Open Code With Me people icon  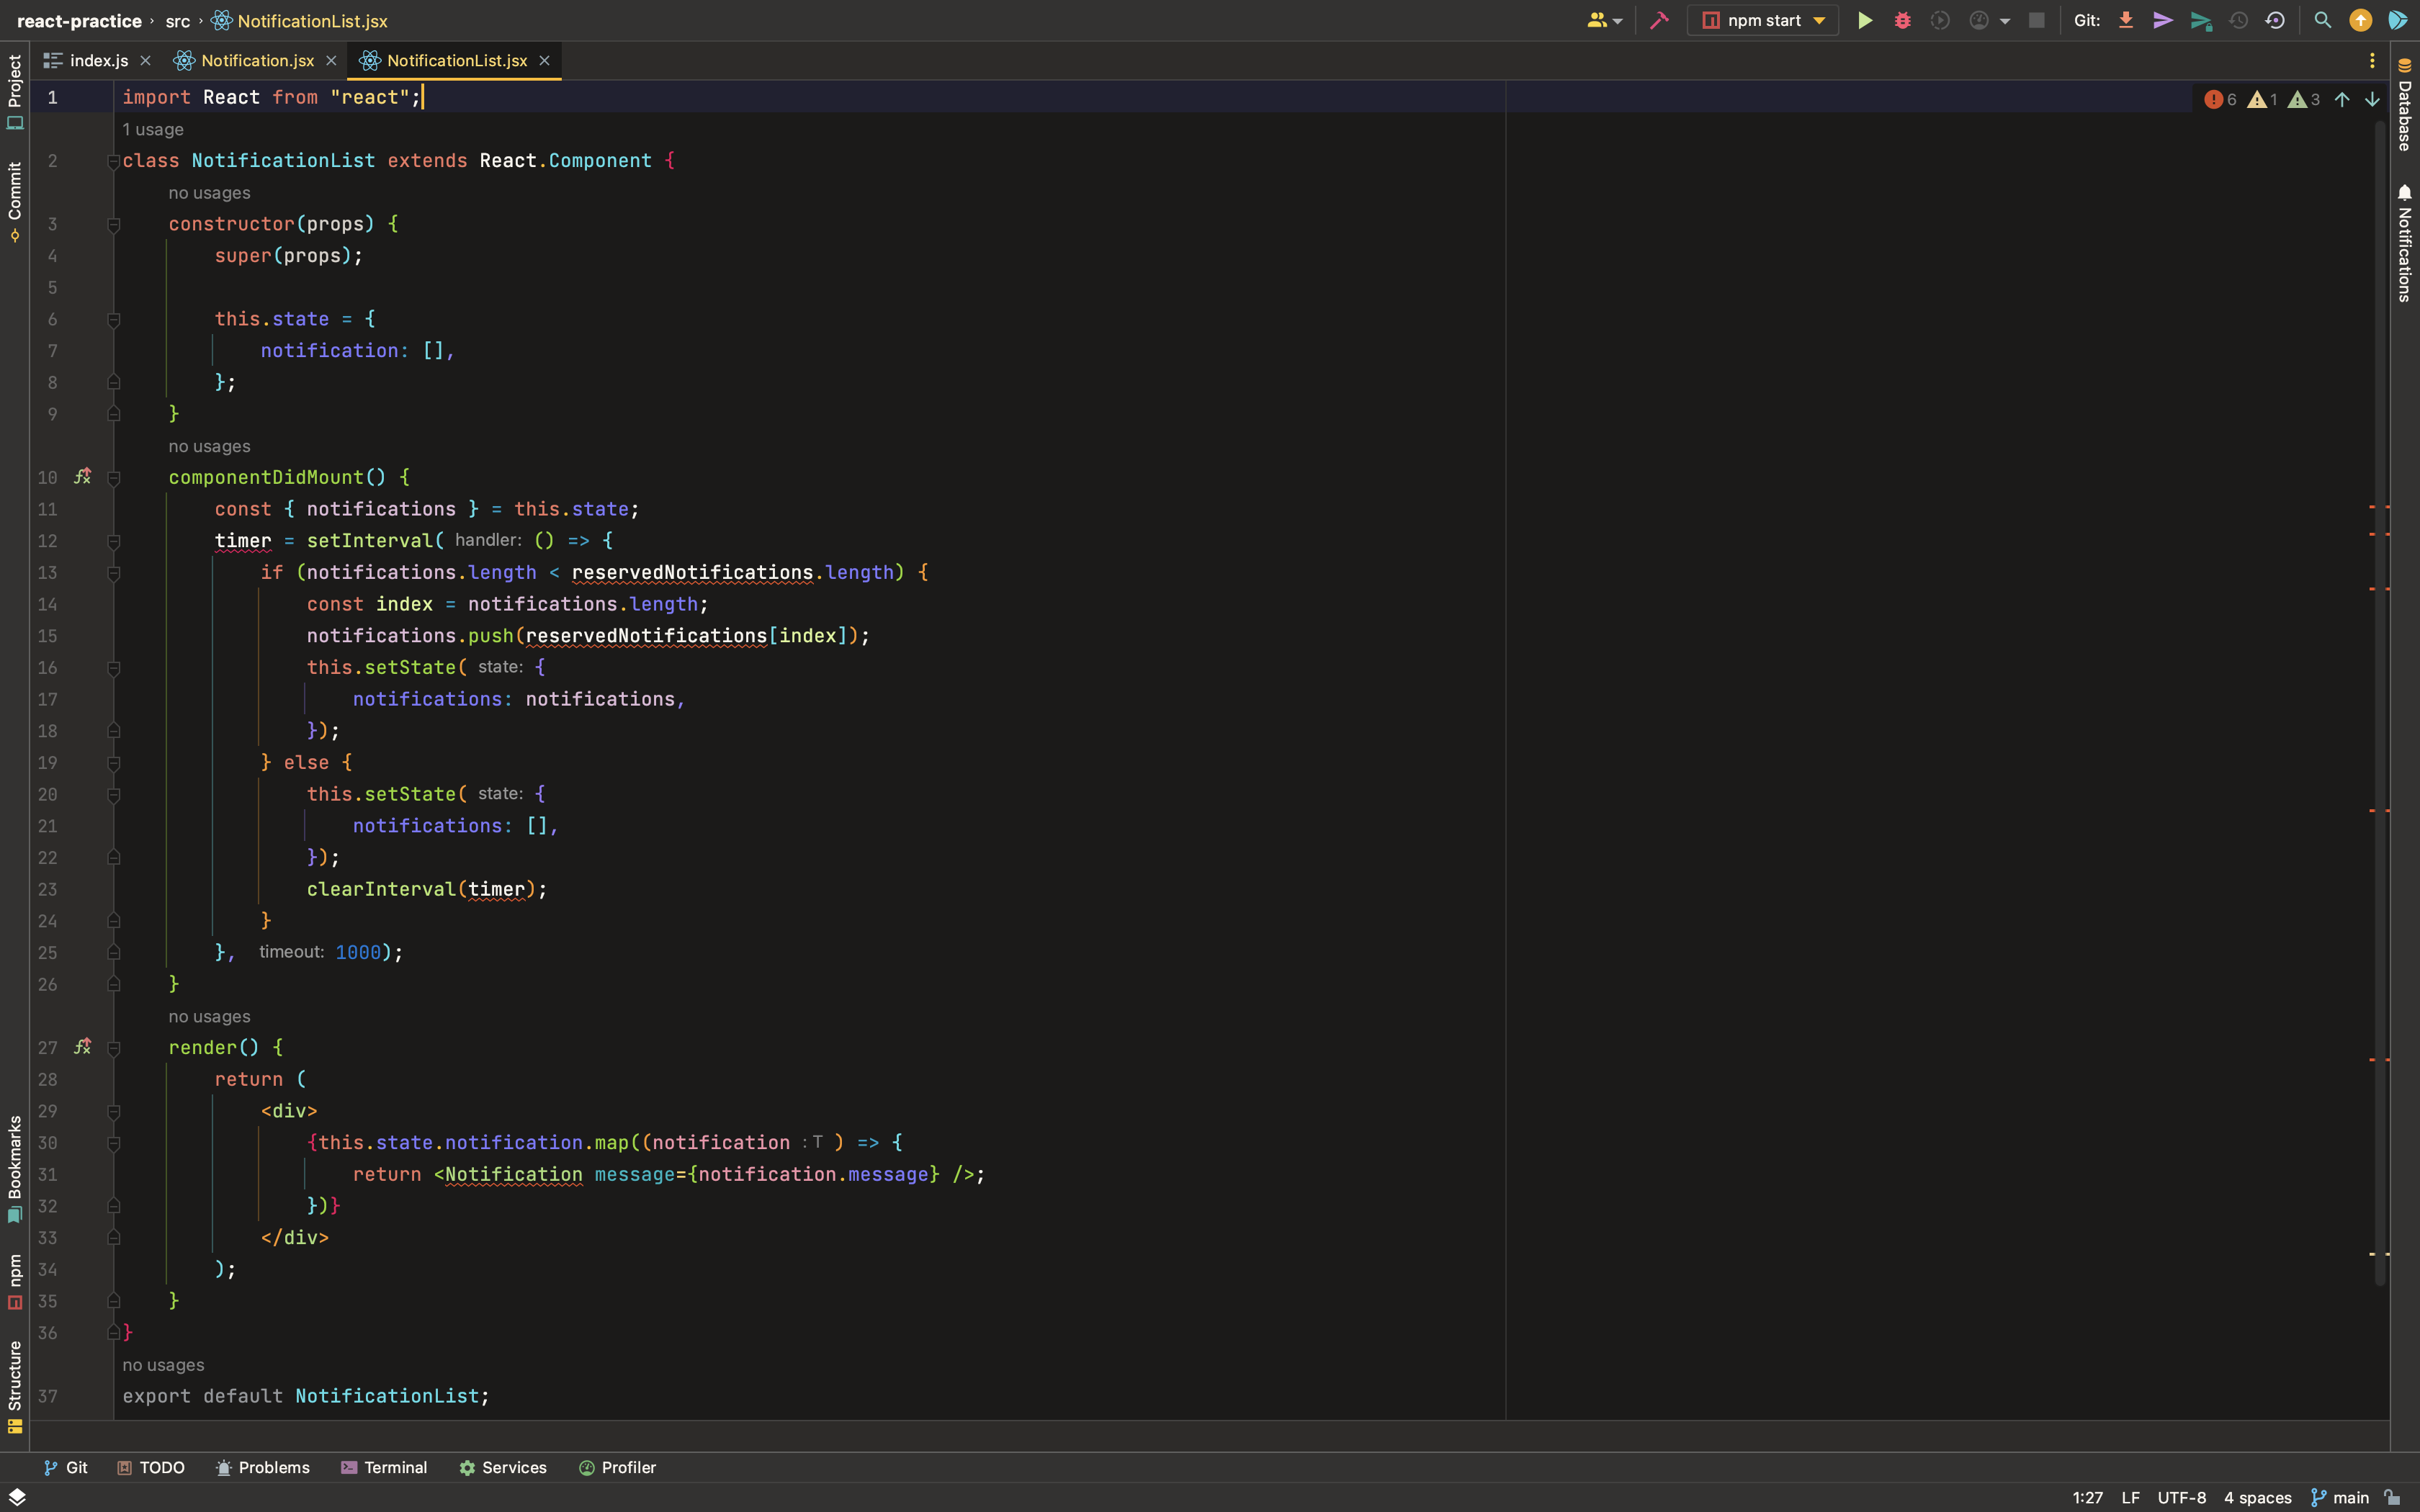point(1597,20)
